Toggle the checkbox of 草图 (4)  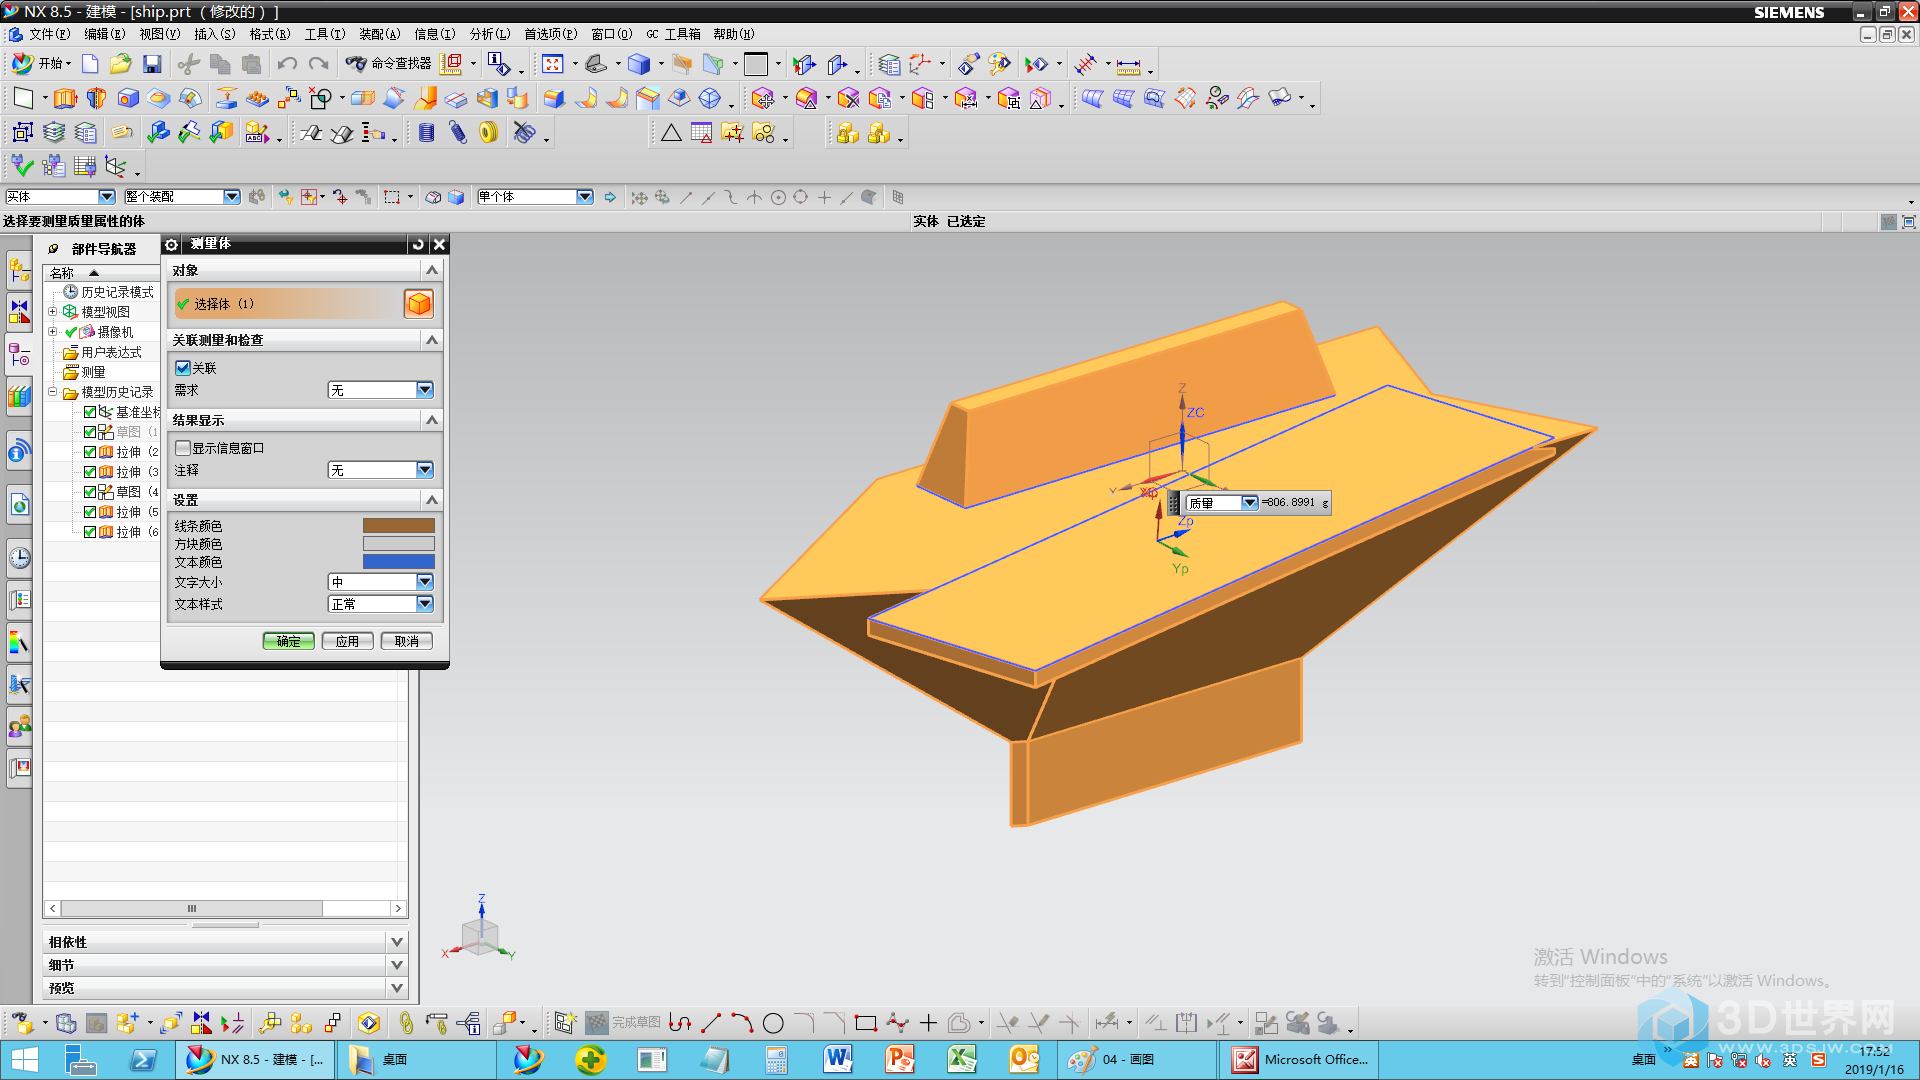pos(90,492)
